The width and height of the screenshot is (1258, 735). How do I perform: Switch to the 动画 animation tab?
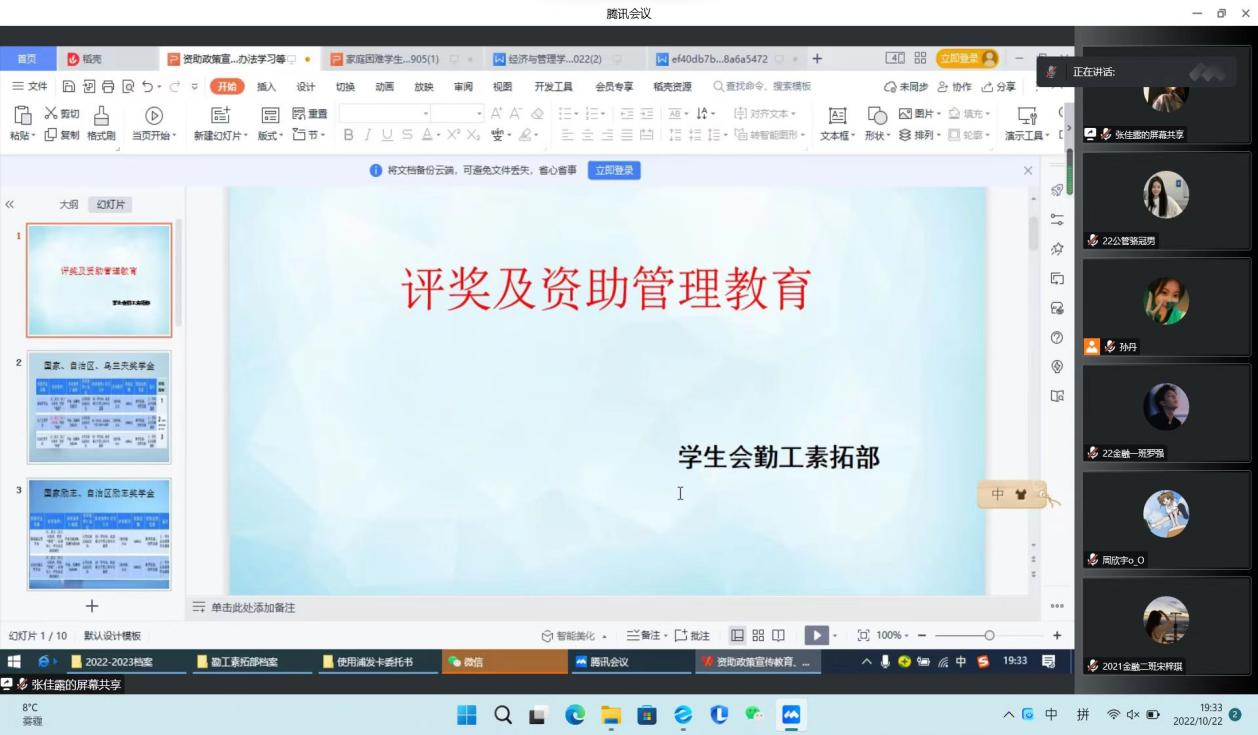pos(384,87)
